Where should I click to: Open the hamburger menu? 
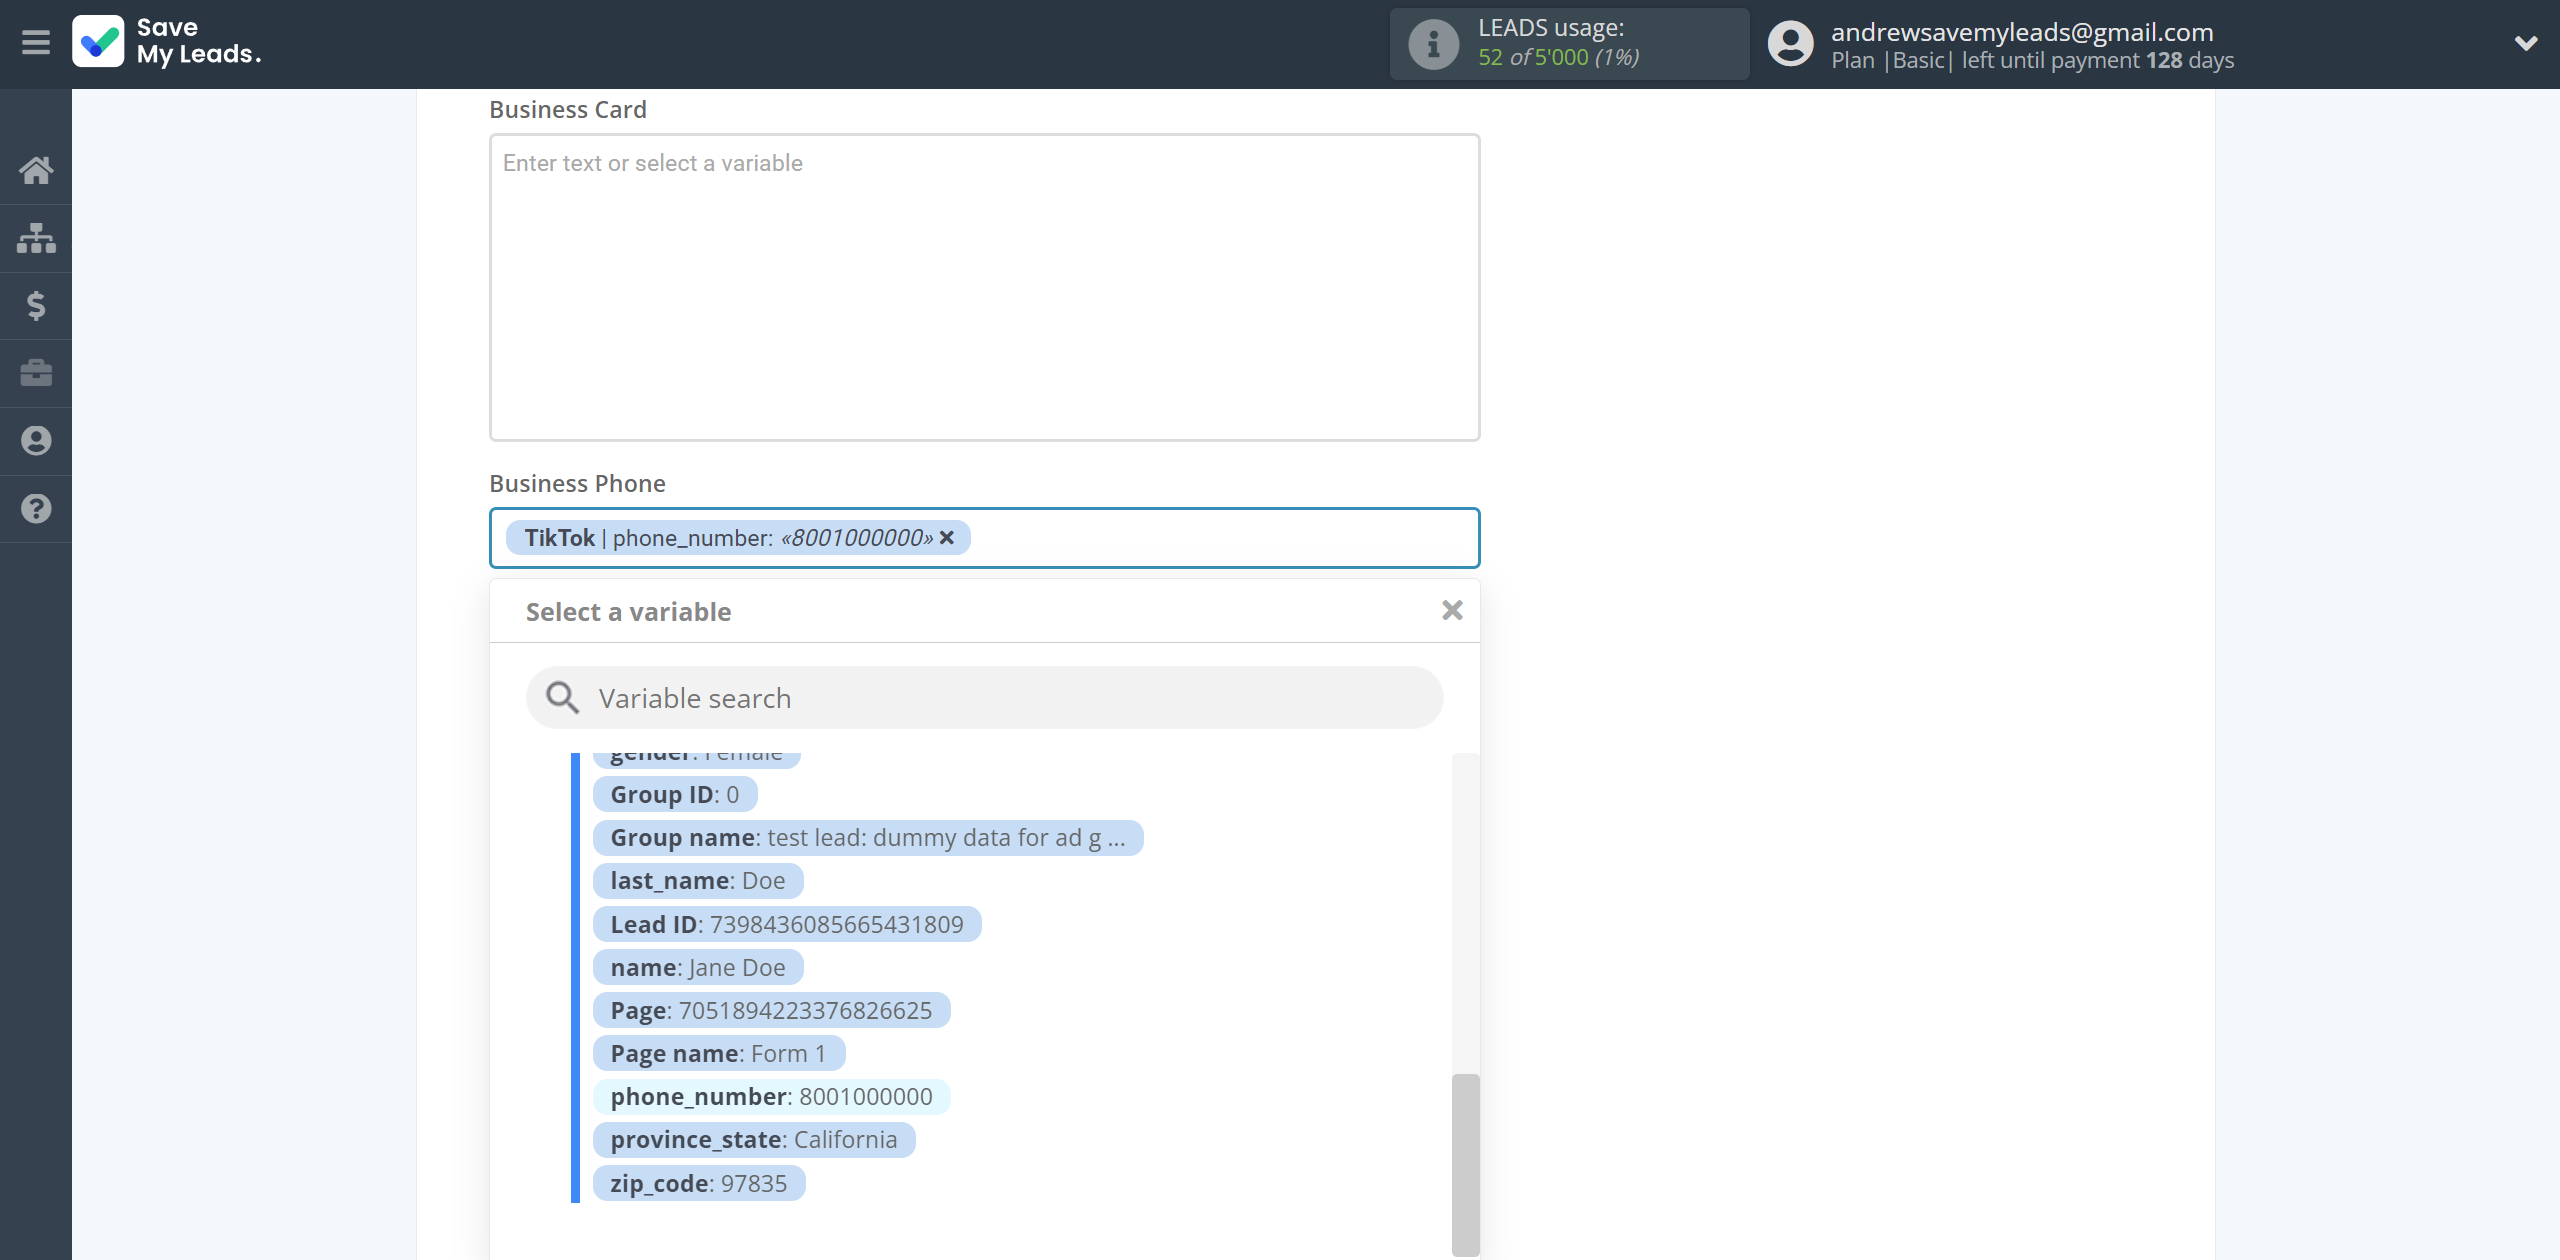pyautogui.click(x=36, y=43)
